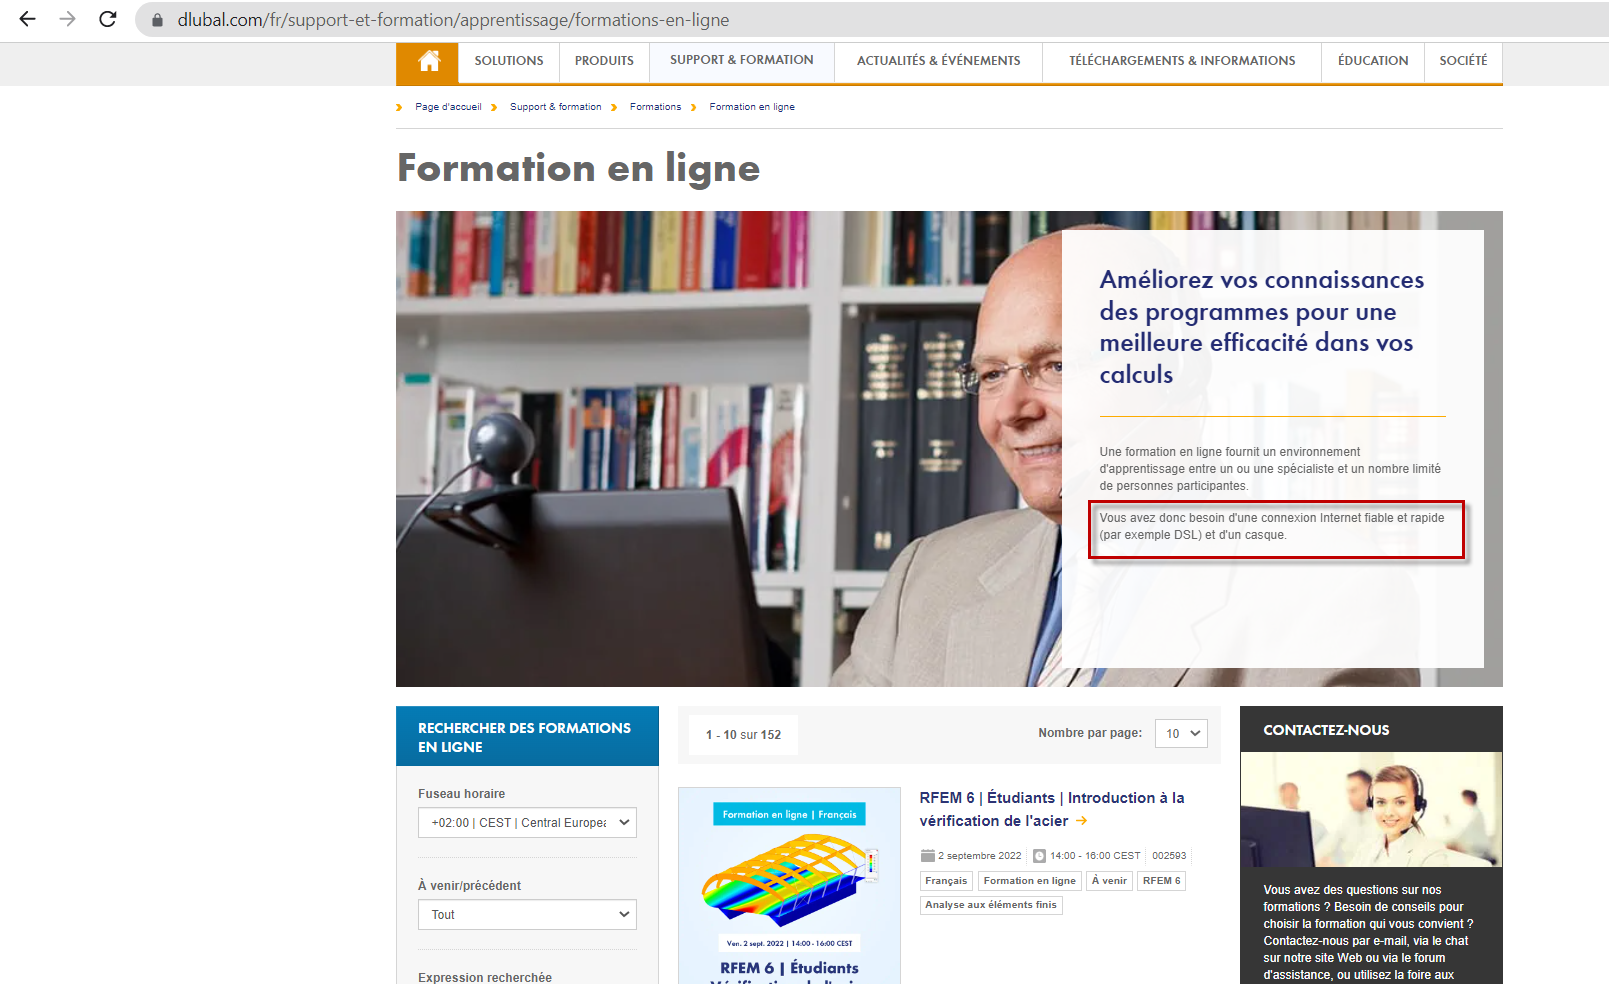The width and height of the screenshot is (1609, 984).
Task: Click the browser forward arrow
Action: [67, 19]
